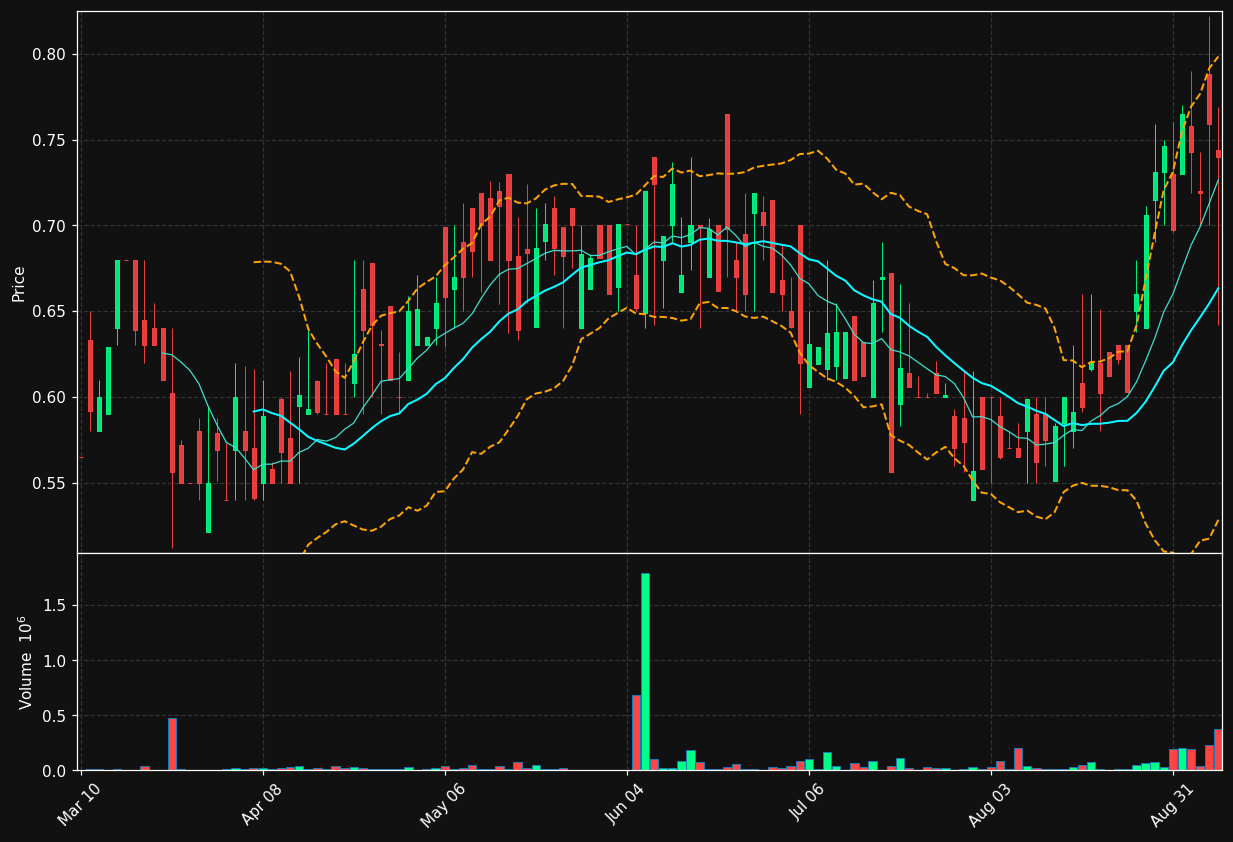
Task: Click the Mar 10 date label
Action: [79, 805]
